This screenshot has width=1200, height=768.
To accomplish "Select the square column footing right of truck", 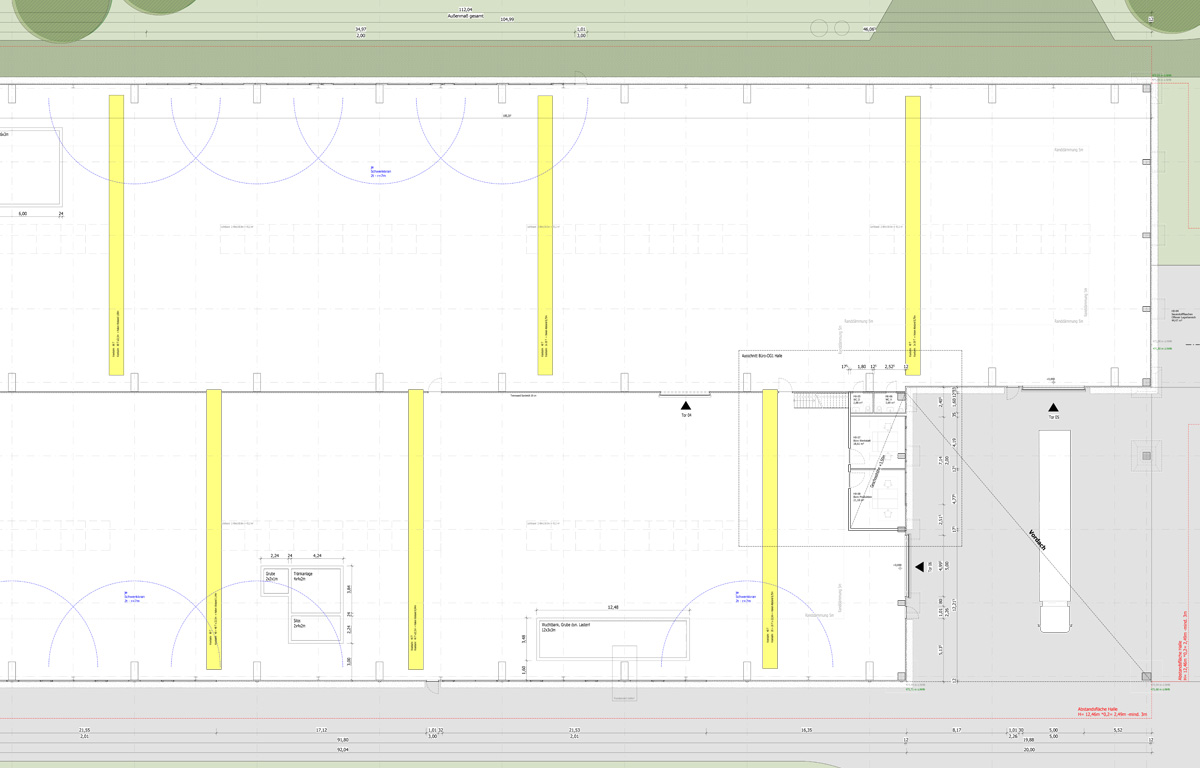I will (1144, 455).
